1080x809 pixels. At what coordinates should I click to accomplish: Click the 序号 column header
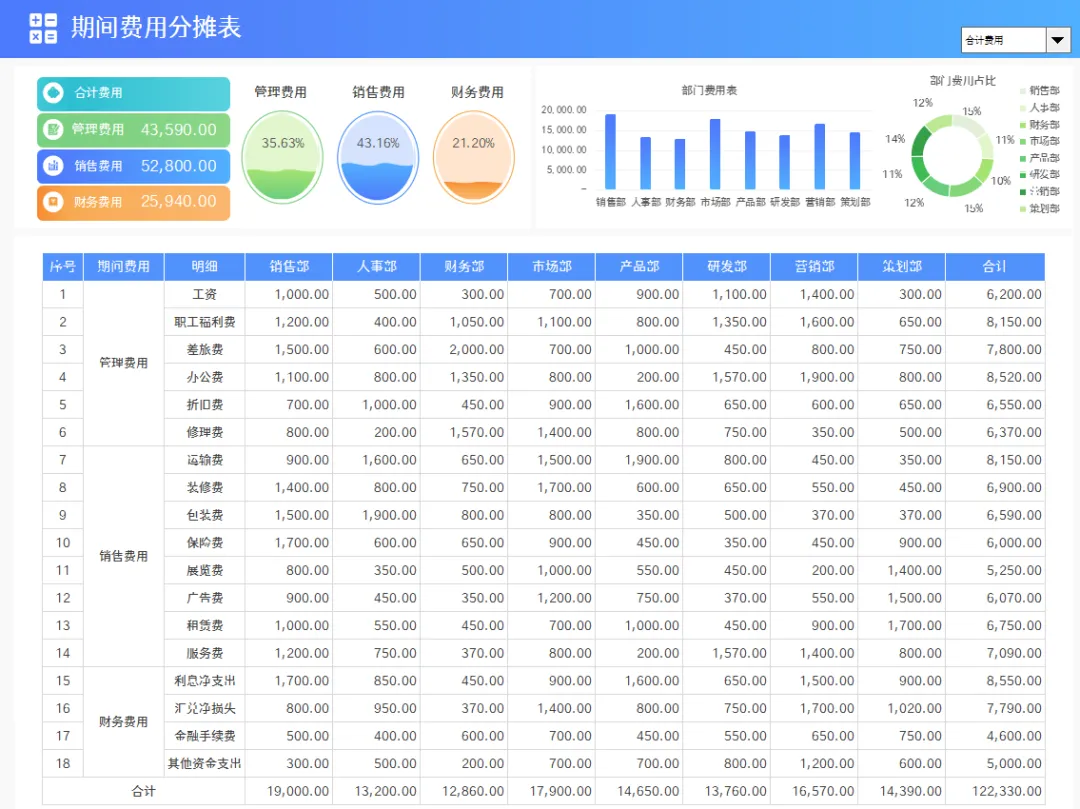63,266
